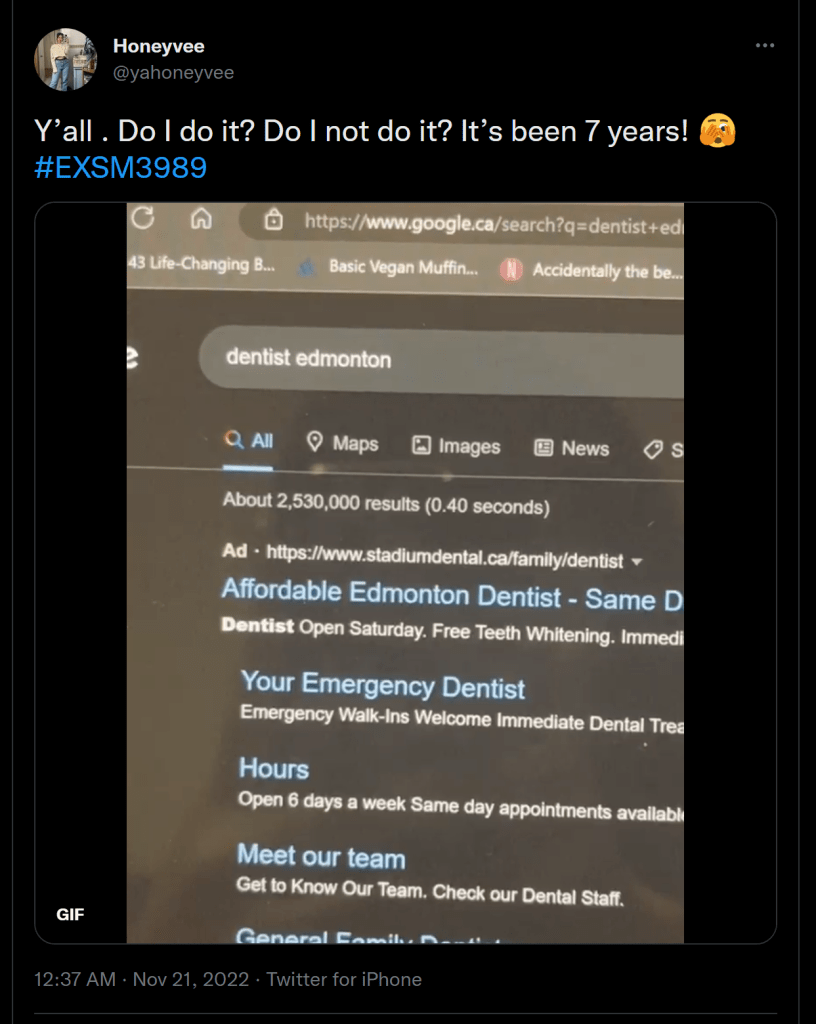Click the browser home icon in the GIF
816x1024 pixels.
click(x=200, y=218)
